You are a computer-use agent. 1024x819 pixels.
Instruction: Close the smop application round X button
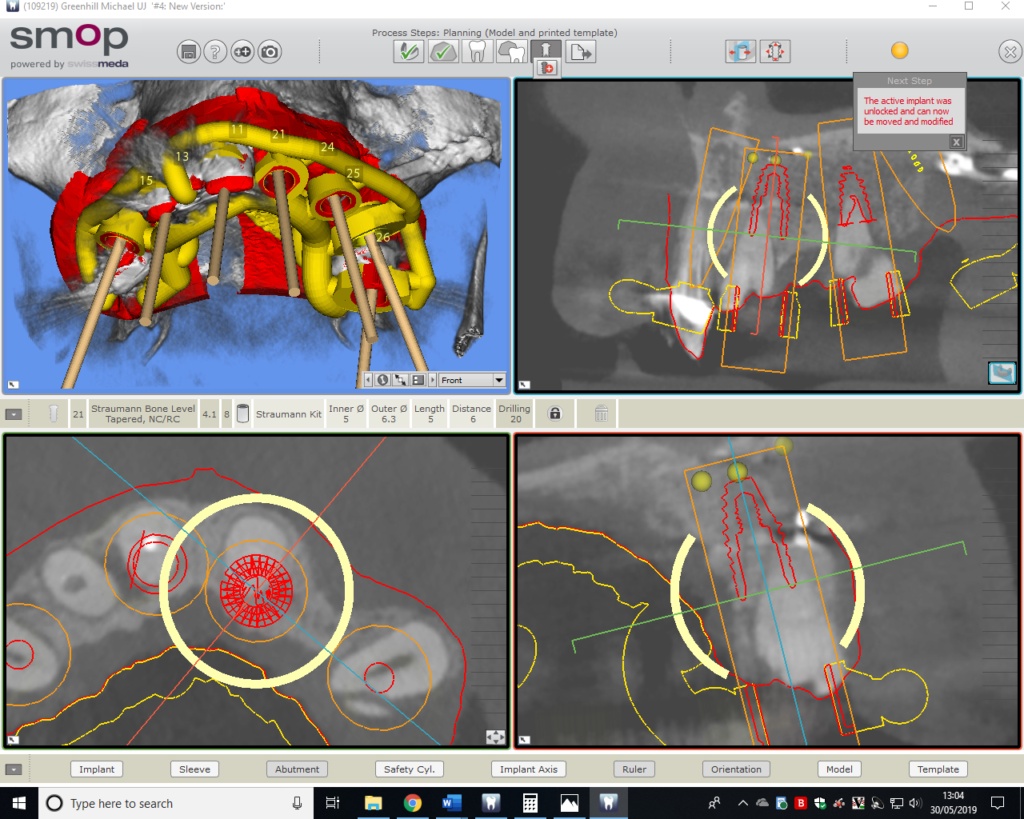[x=1010, y=52]
